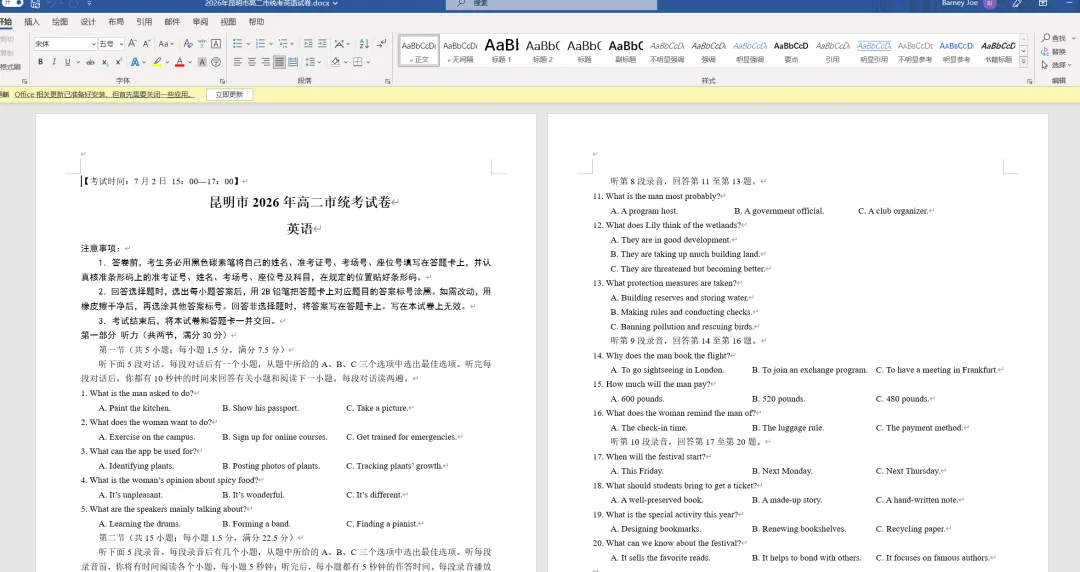Apply the 无间隔 style

(460, 50)
